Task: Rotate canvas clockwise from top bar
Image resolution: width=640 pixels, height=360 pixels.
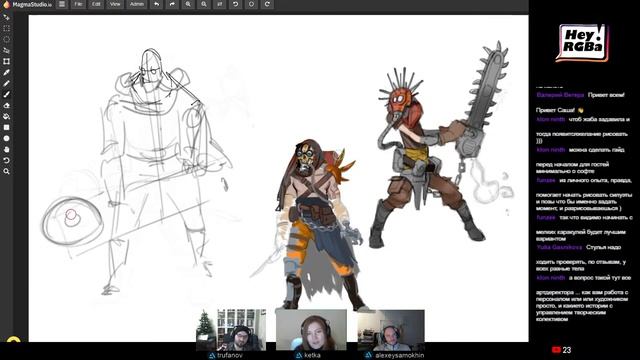Action: (x=267, y=4)
